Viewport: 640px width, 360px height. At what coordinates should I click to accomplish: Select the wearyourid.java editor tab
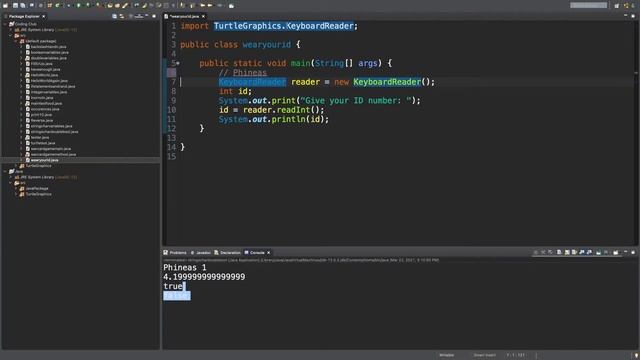click(184, 16)
